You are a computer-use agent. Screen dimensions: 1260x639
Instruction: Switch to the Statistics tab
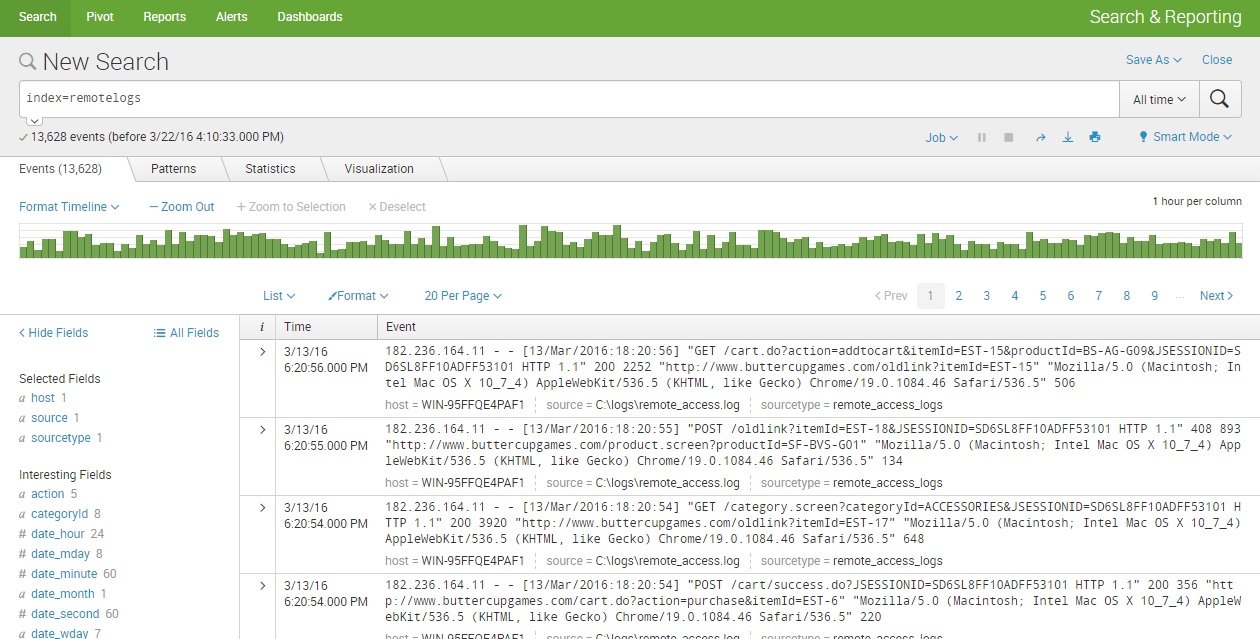coord(270,169)
